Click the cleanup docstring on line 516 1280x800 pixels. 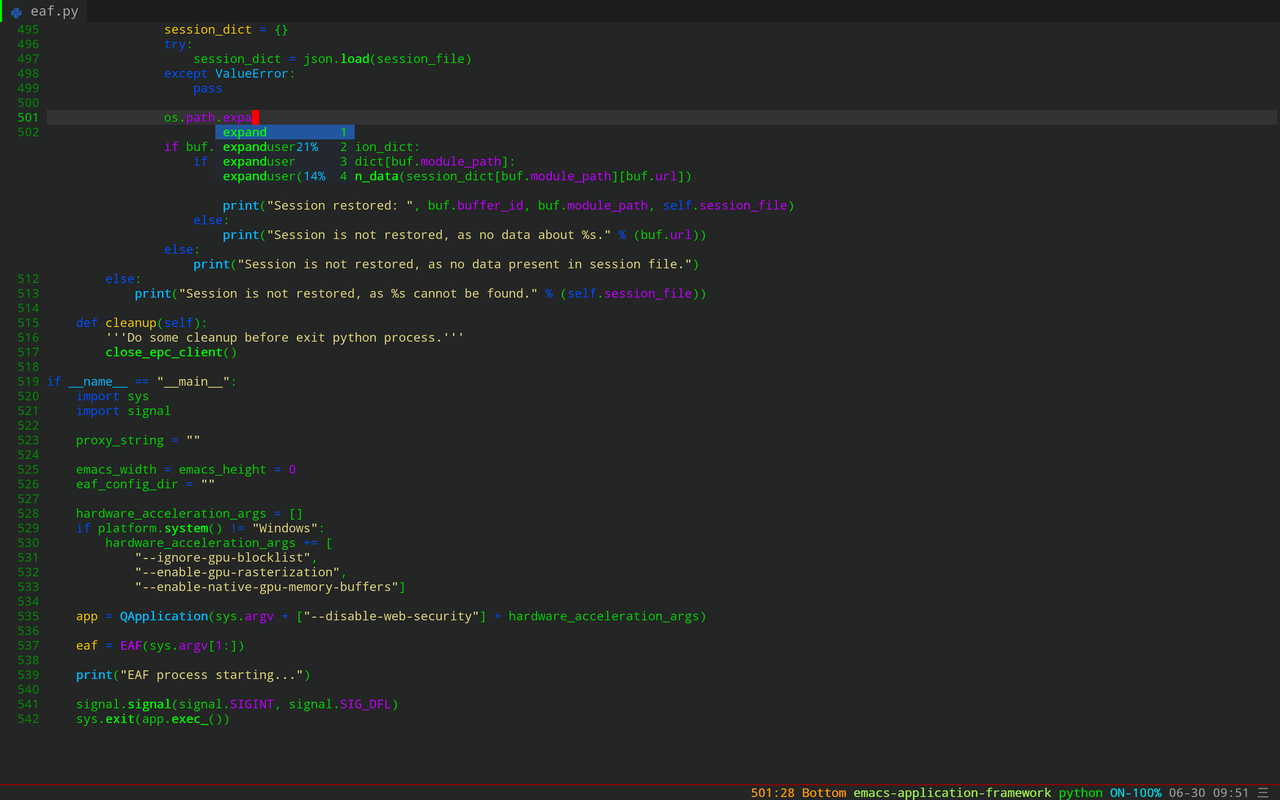[x=285, y=338]
